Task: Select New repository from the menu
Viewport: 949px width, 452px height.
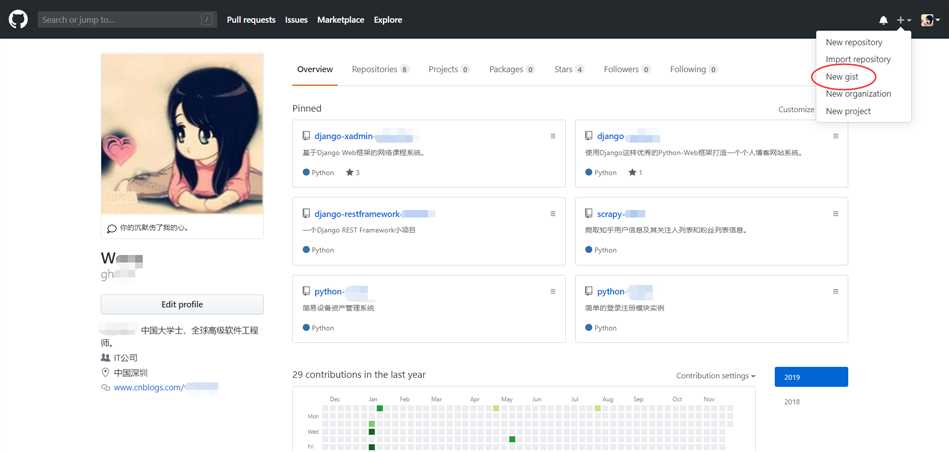Action: [854, 42]
